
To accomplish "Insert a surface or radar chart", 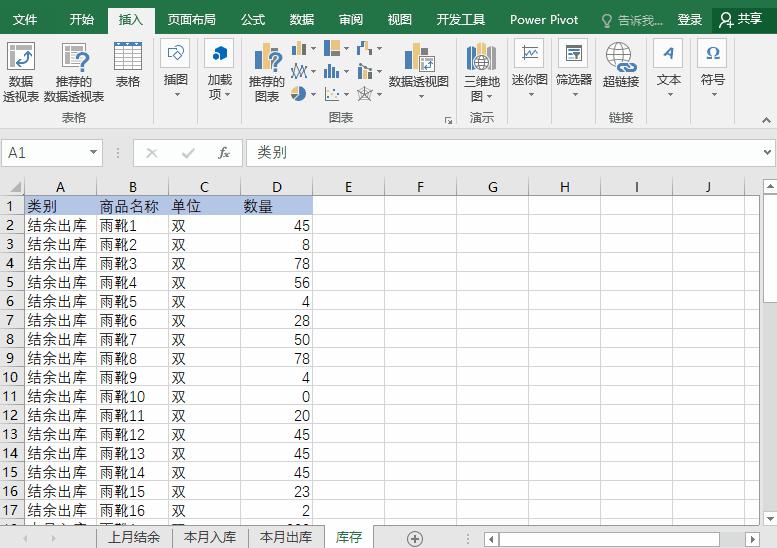I will 364,94.
